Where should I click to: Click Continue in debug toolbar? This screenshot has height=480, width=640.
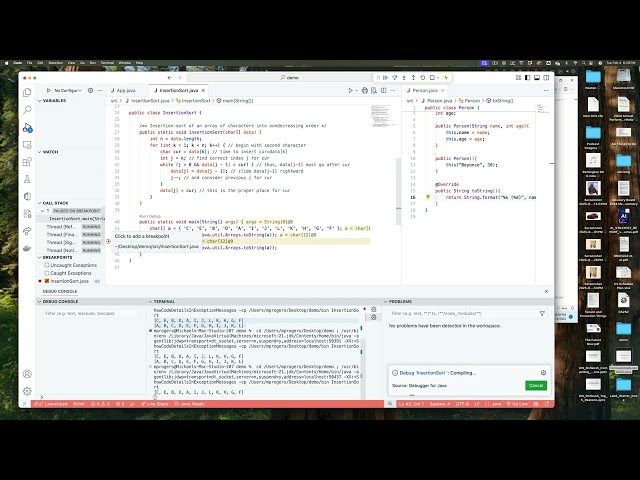(385, 78)
